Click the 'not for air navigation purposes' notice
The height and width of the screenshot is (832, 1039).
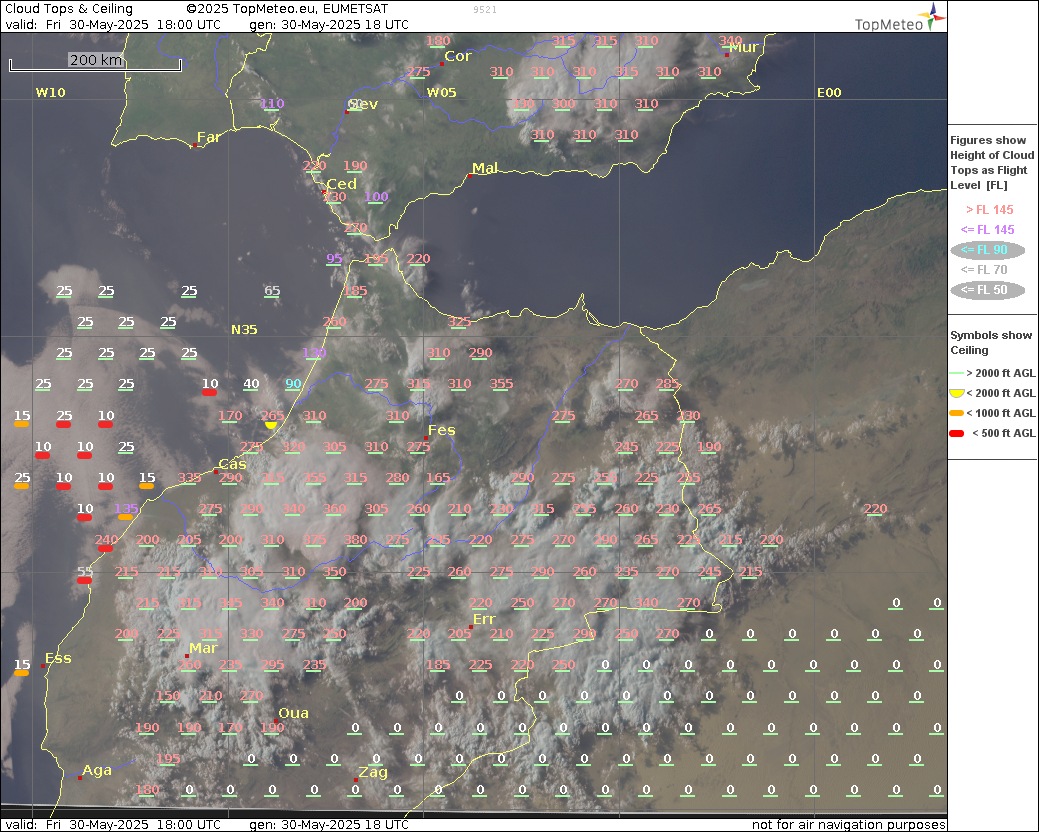(x=848, y=825)
